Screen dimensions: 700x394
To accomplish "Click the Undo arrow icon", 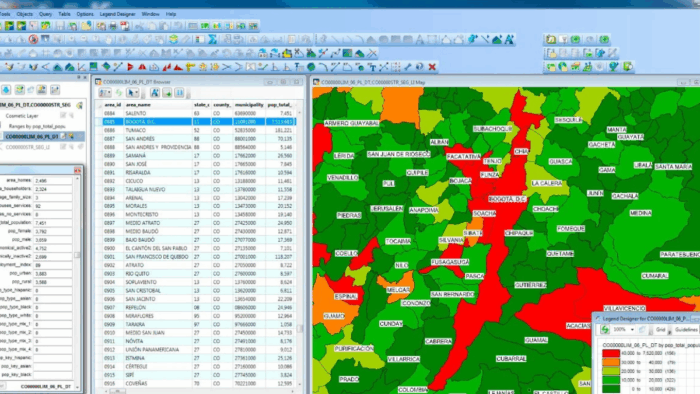I will click(x=178, y=26).
